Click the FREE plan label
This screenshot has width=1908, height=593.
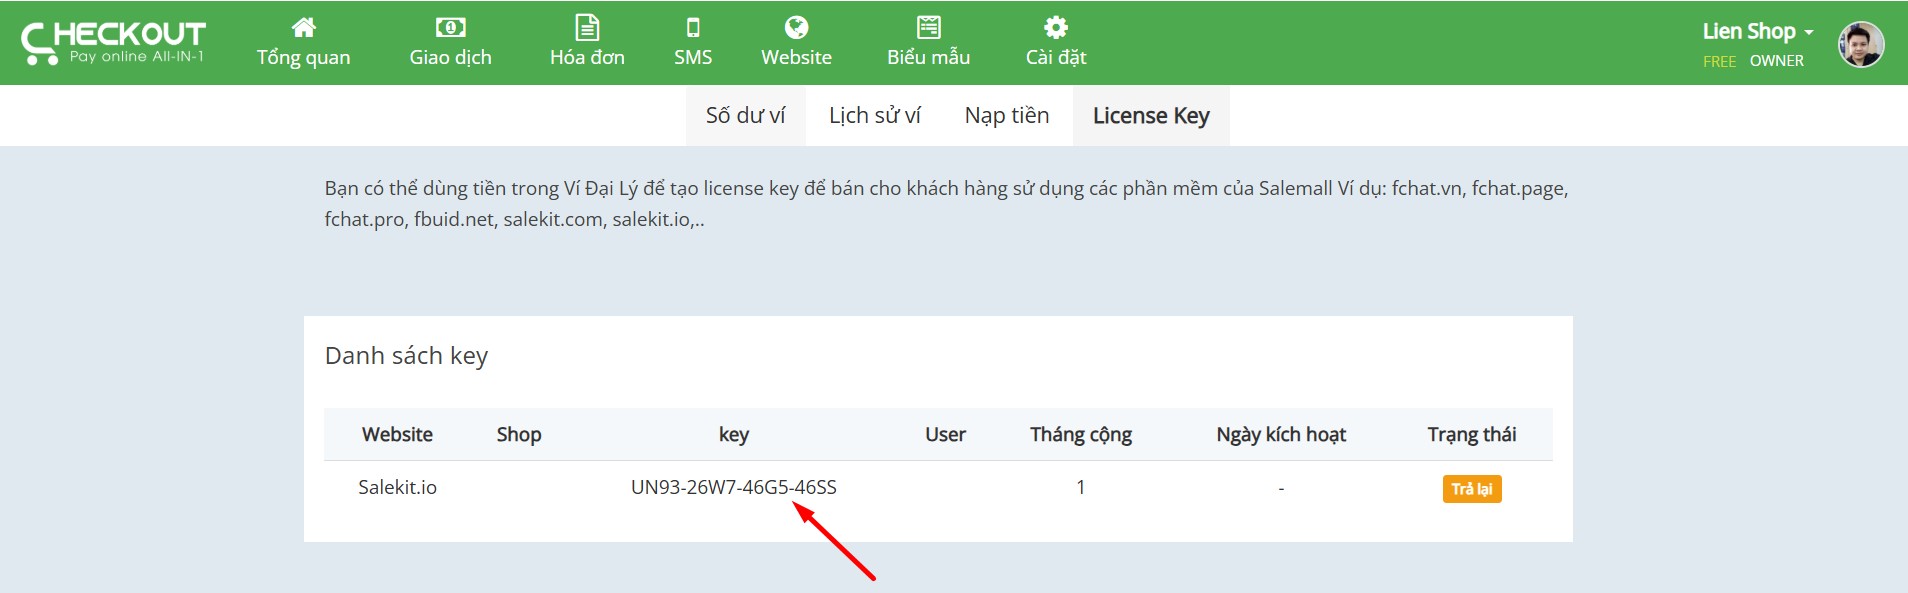(1719, 61)
